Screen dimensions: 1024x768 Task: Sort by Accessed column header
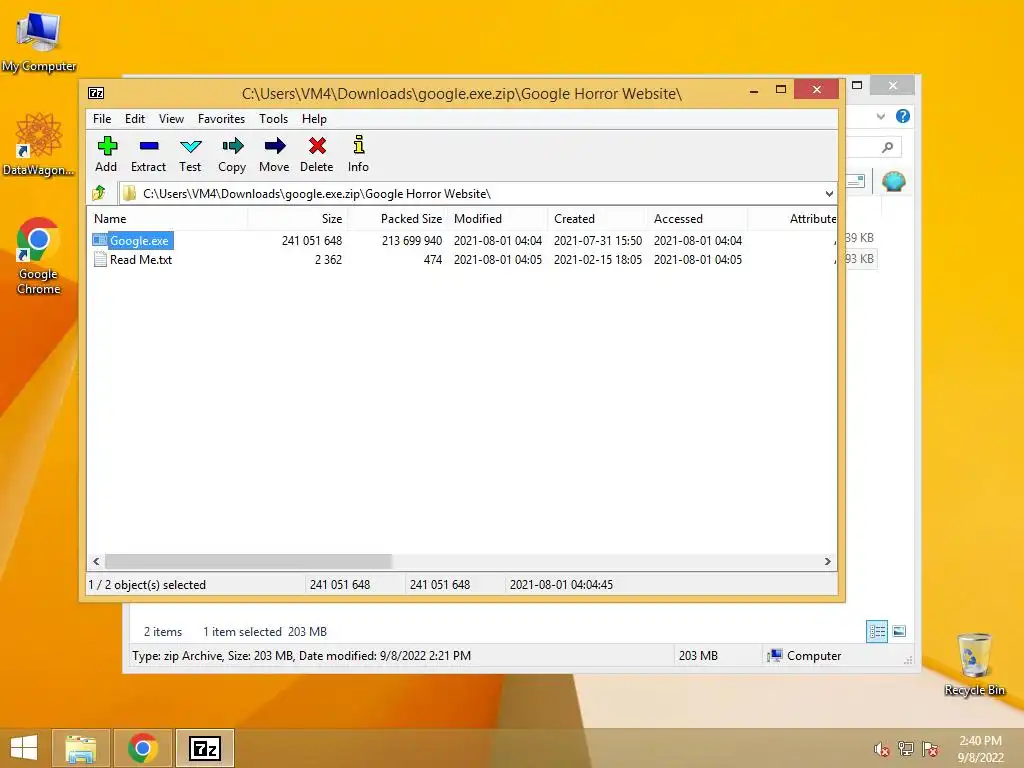pos(697,219)
